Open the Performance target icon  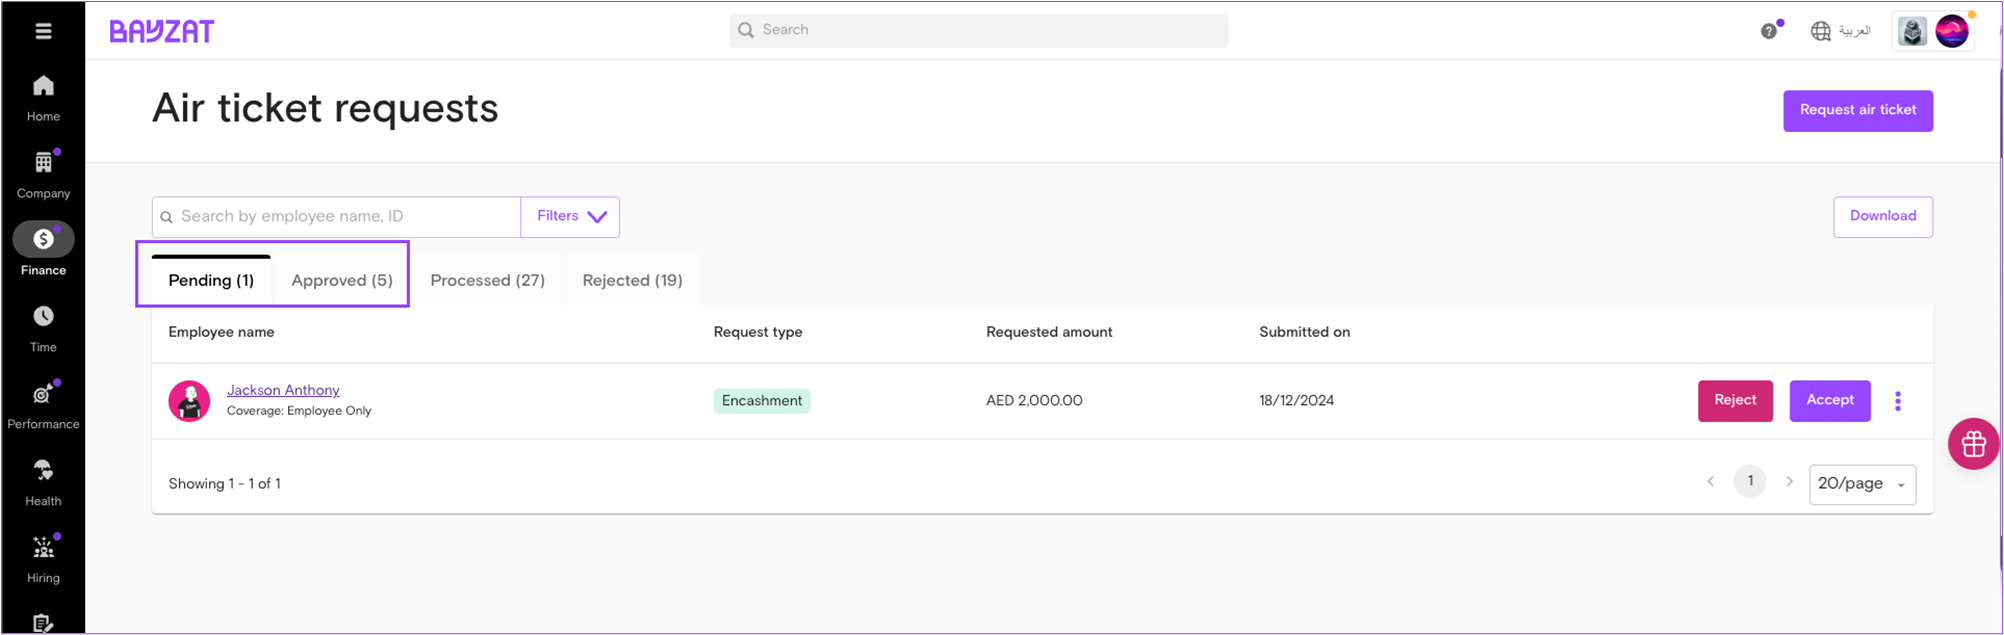pos(43,394)
